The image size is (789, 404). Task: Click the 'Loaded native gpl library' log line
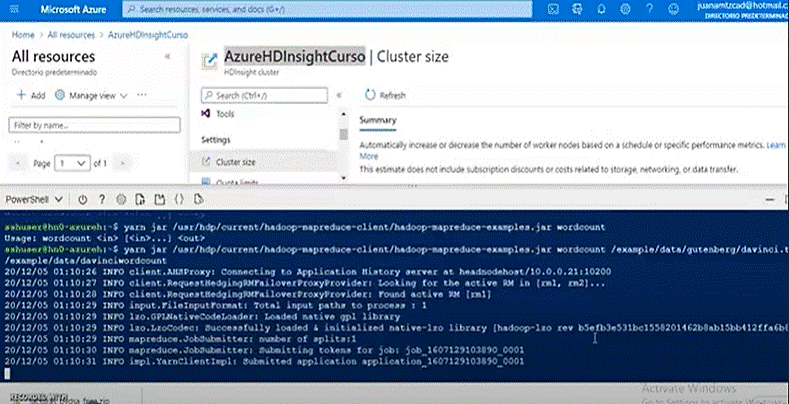[x=202, y=316]
